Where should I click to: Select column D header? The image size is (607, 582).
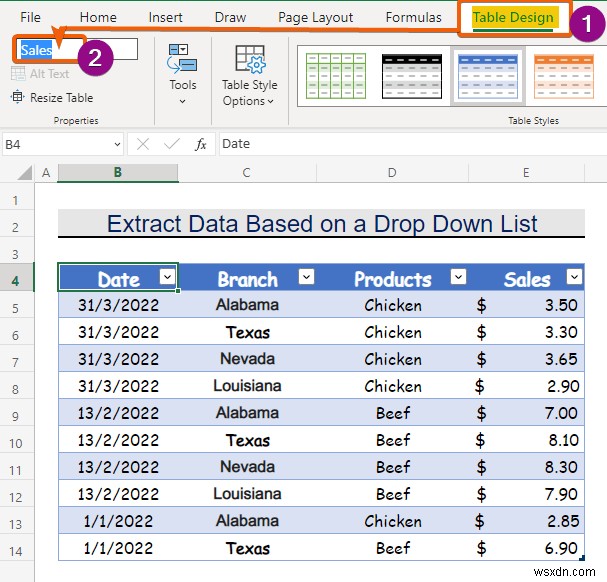(392, 173)
